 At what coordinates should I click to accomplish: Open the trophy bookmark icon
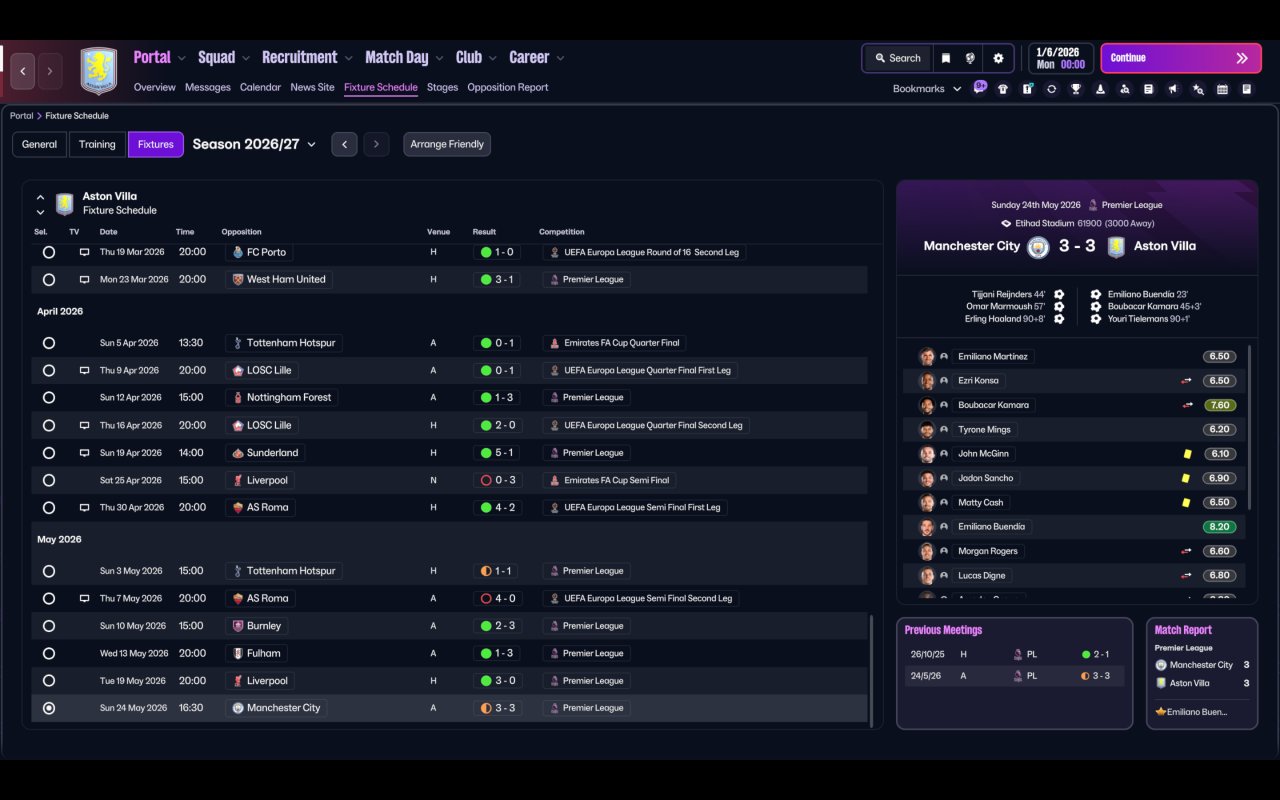pyautogui.click(x=1076, y=89)
